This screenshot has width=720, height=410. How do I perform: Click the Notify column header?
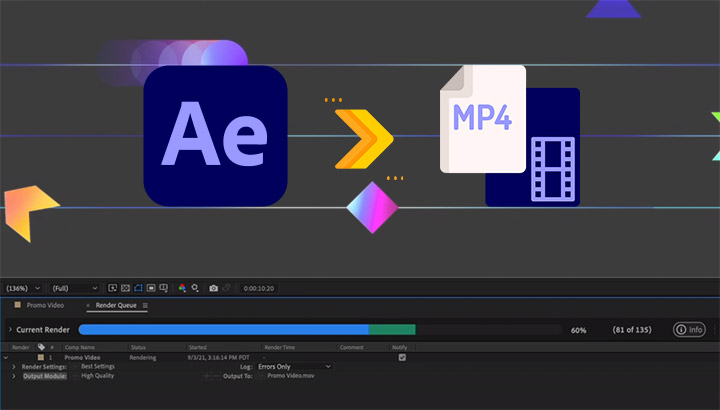coord(399,348)
